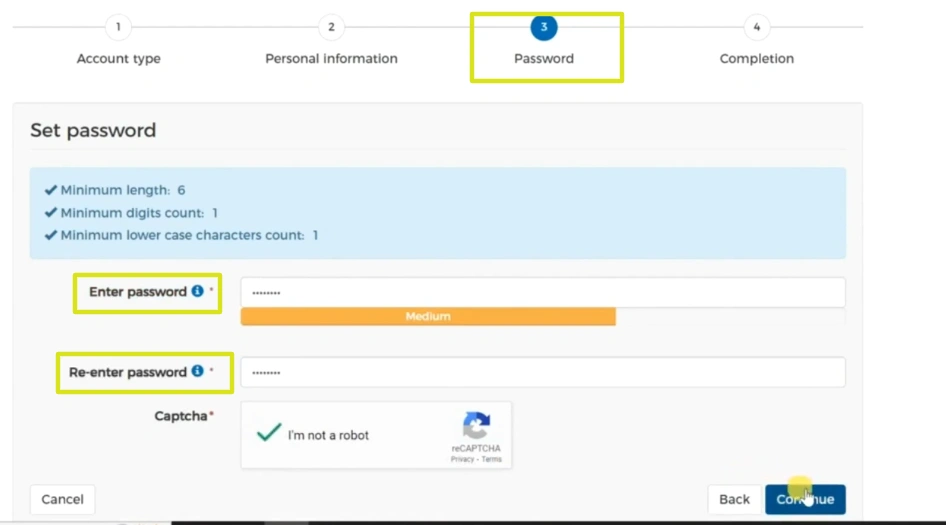
Task: Click the Set password heading
Action: [93, 130]
